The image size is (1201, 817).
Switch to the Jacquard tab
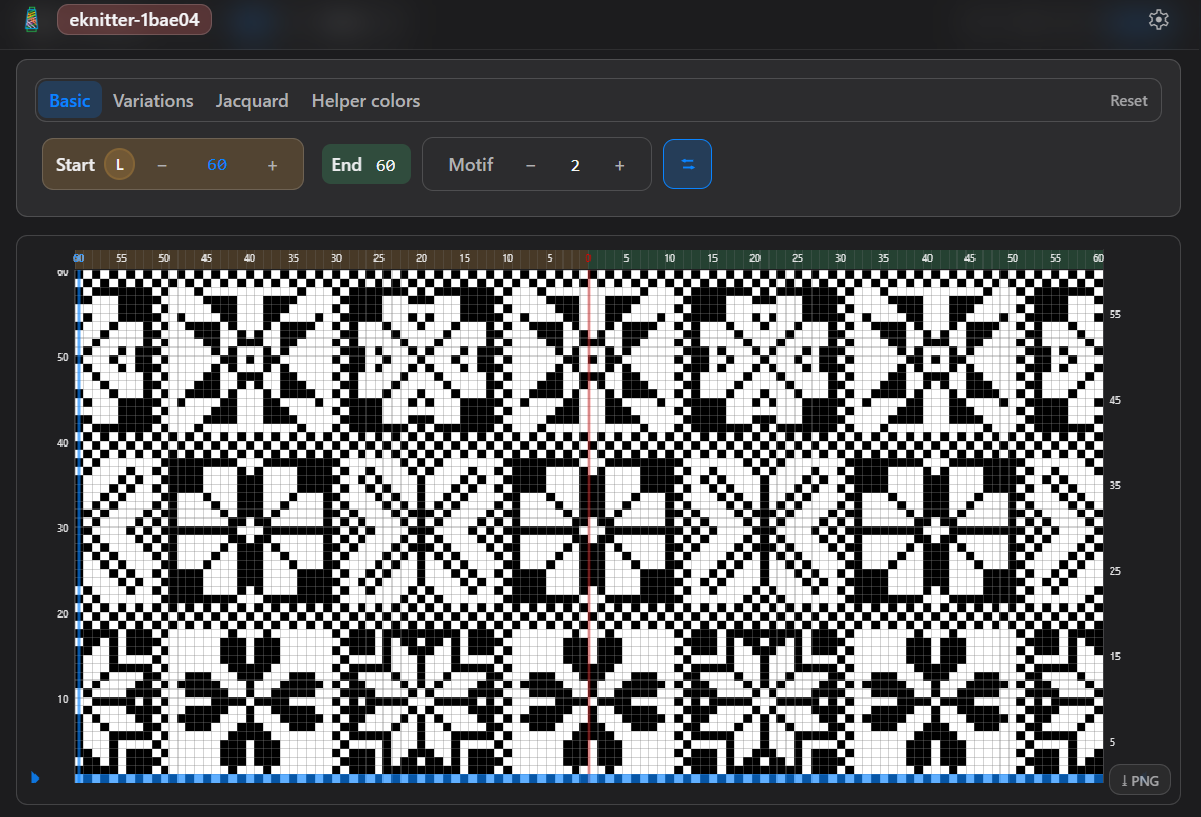pyautogui.click(x=252, y=100)
